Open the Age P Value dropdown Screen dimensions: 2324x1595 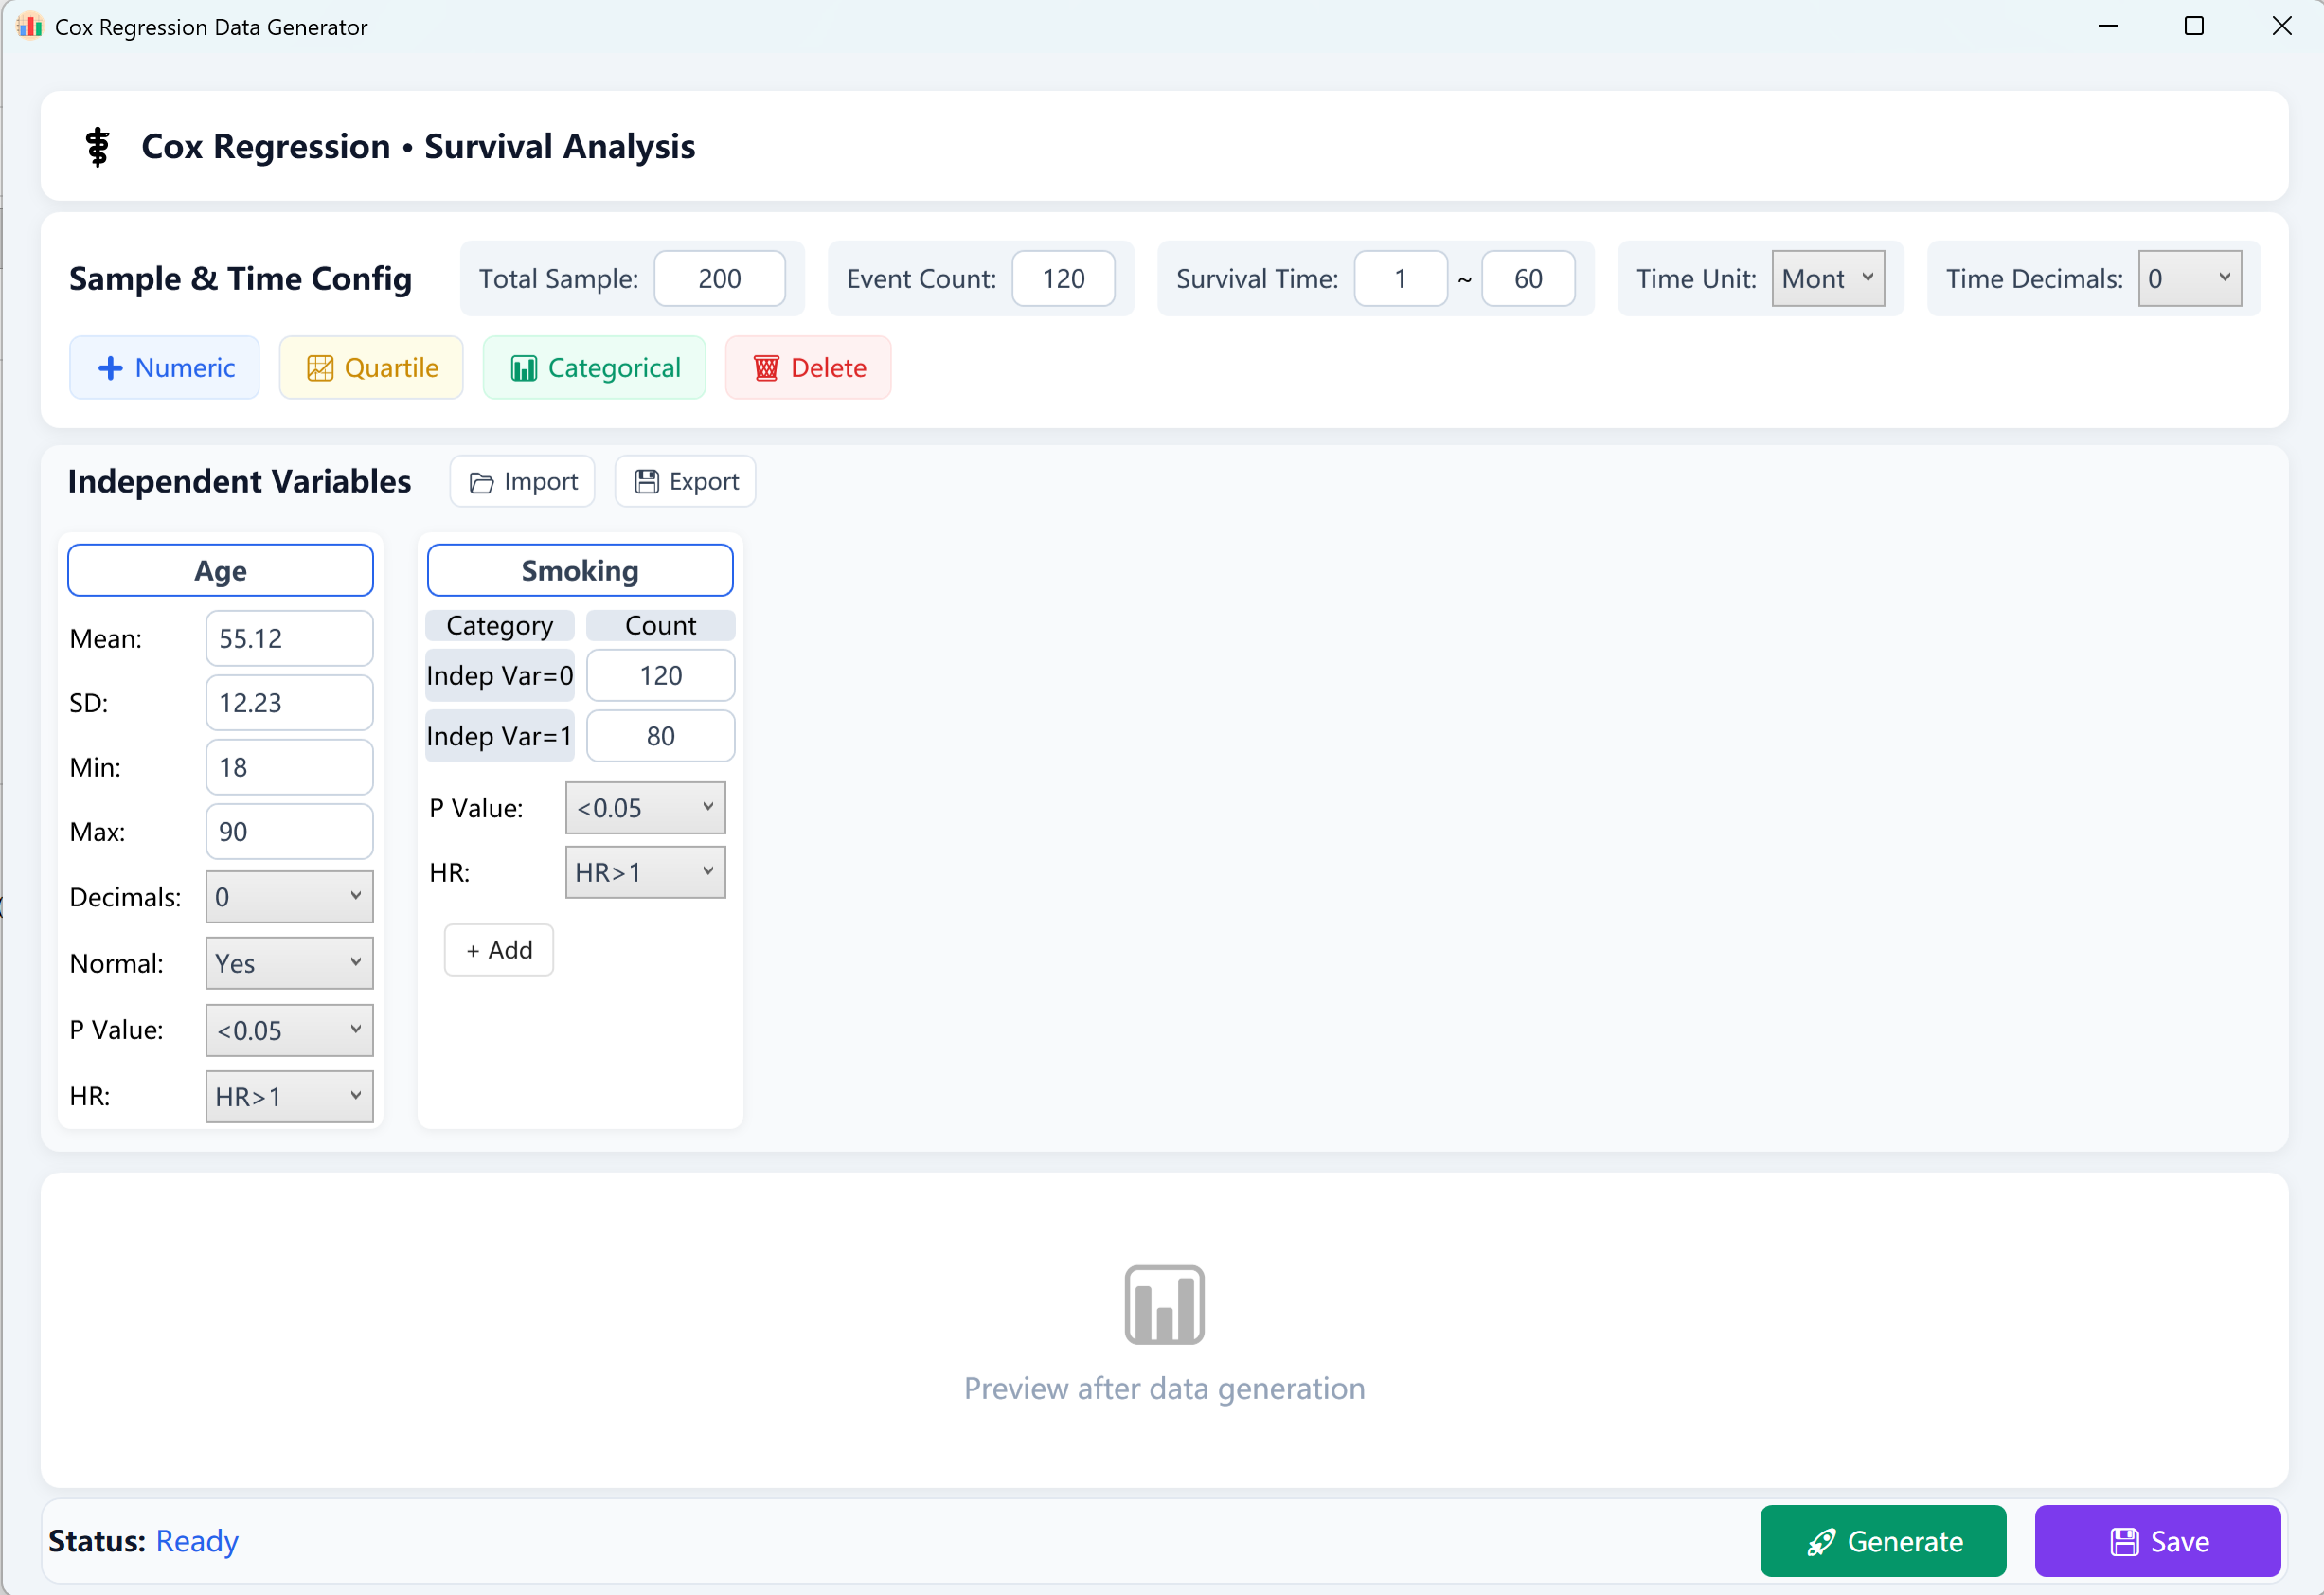tap(289, 1030)
